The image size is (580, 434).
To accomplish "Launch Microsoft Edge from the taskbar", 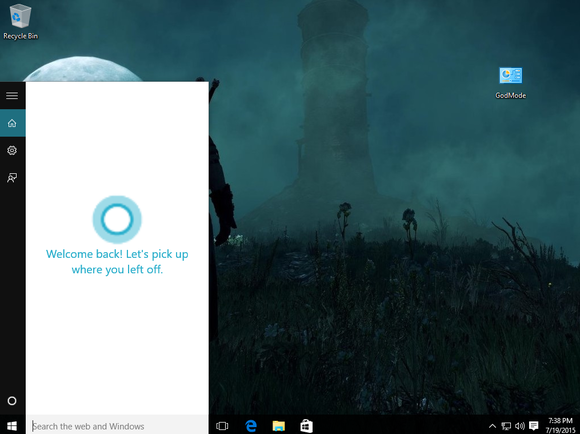I will [251, 426].
